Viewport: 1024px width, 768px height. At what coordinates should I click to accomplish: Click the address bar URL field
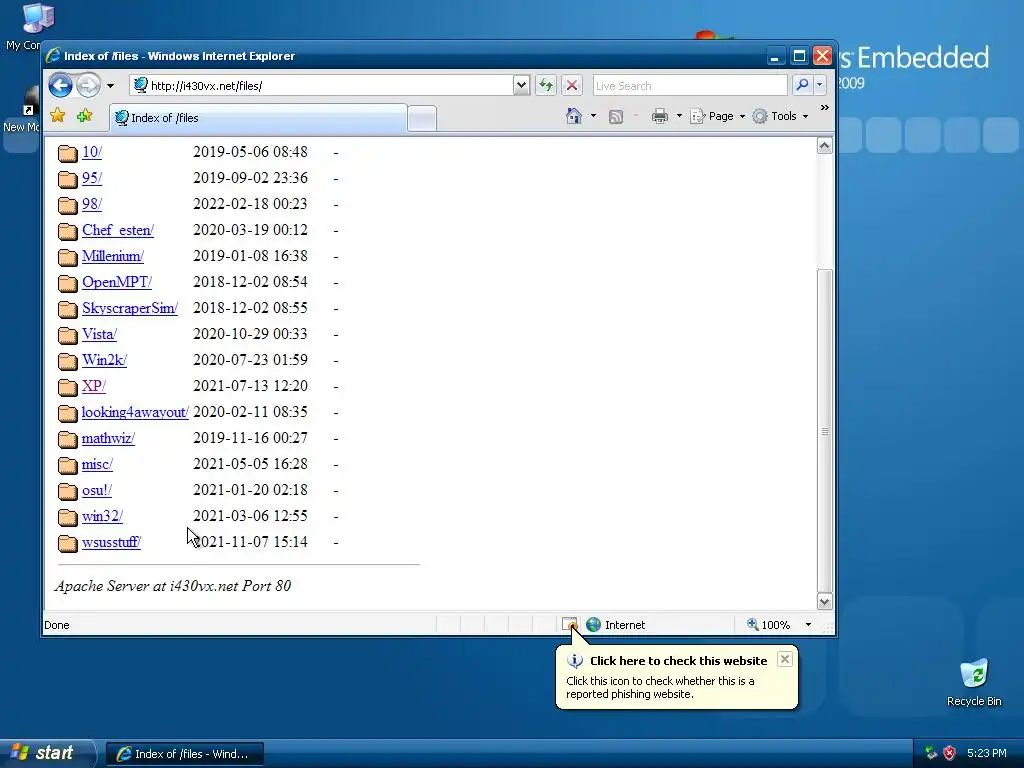(x=322, y=86)
